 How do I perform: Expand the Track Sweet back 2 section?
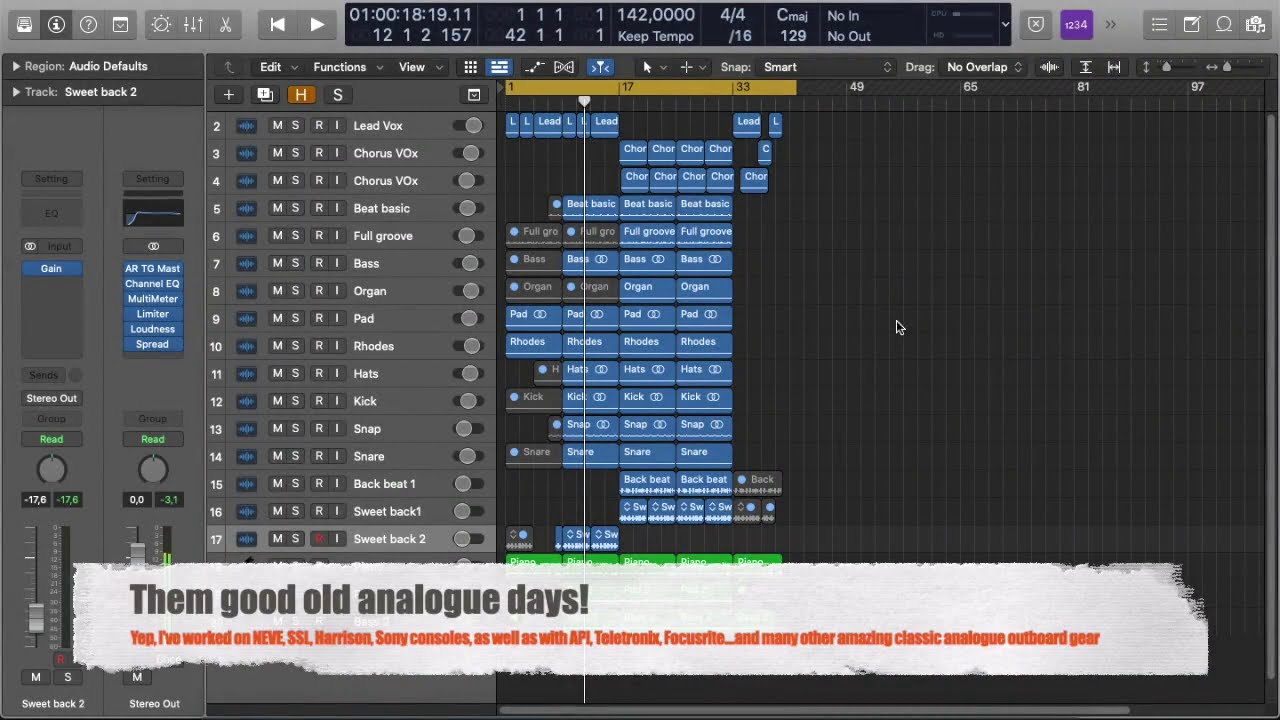pos(16,92)
